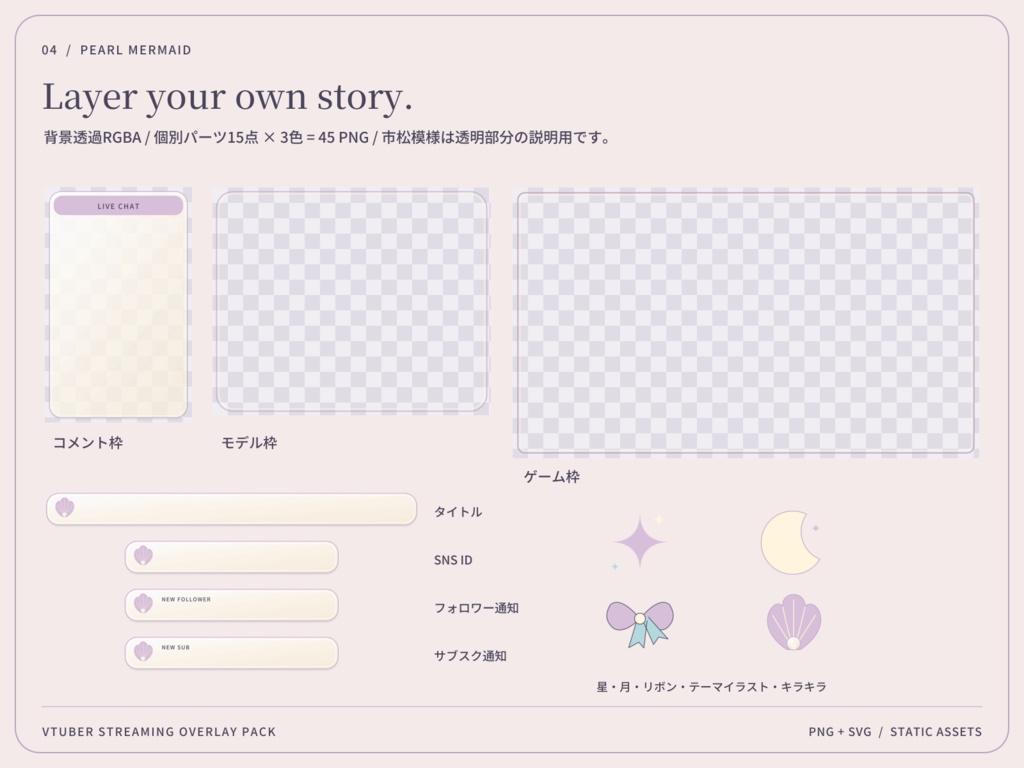1024x768 pixels.
Task: Click the モデル枠 label
Action: (249, 443)
